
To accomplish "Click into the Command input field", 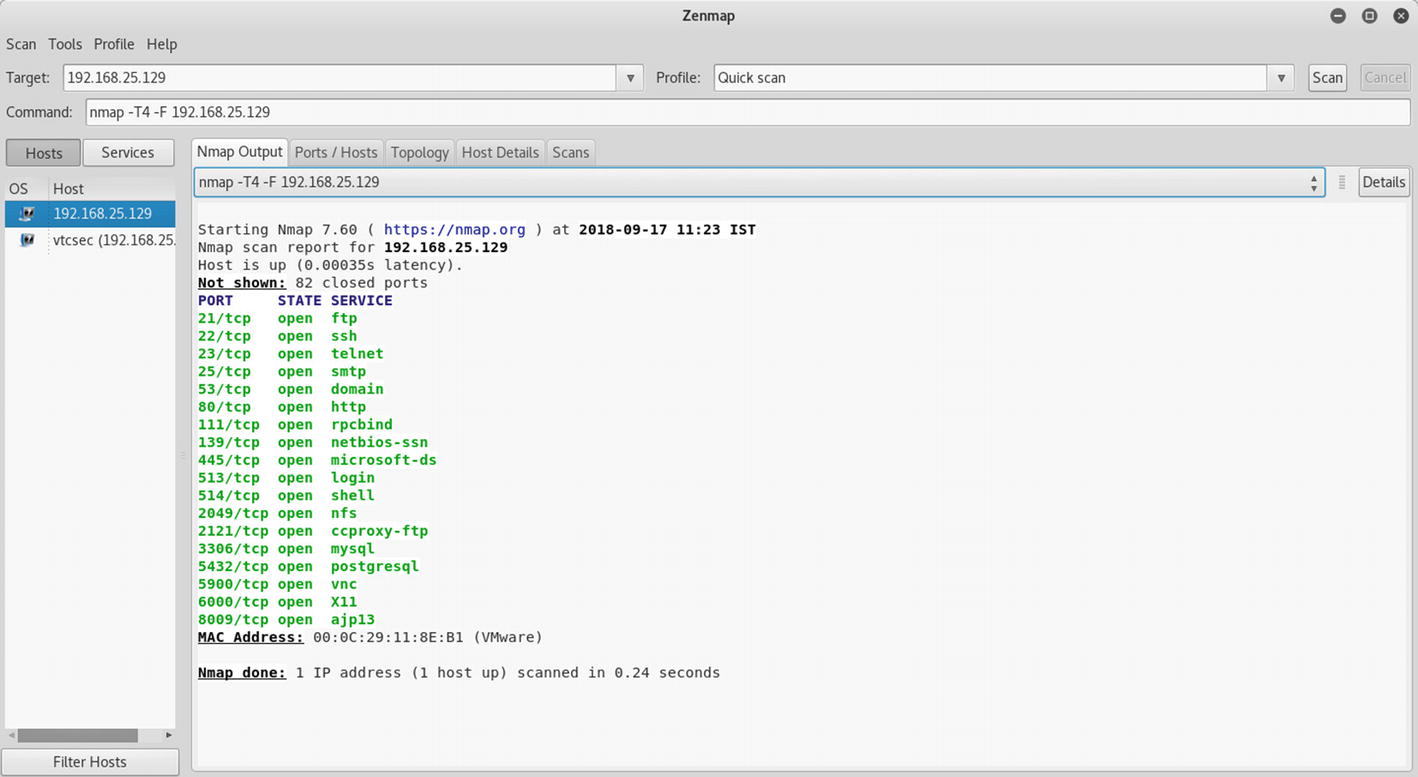I will point(748,112).
